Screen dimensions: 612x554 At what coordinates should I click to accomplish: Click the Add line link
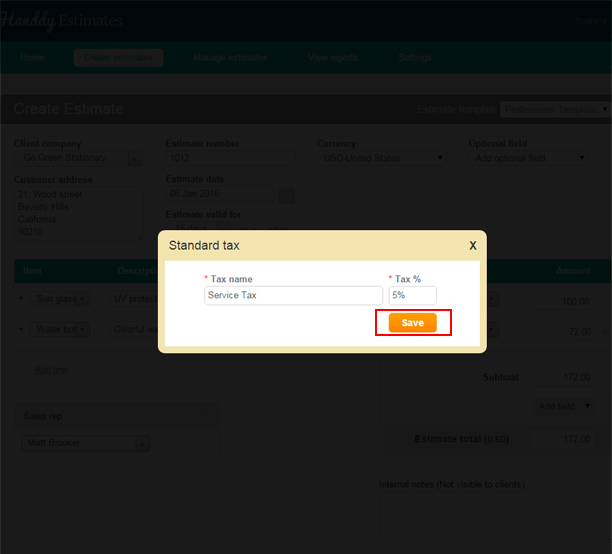[51, 370]
